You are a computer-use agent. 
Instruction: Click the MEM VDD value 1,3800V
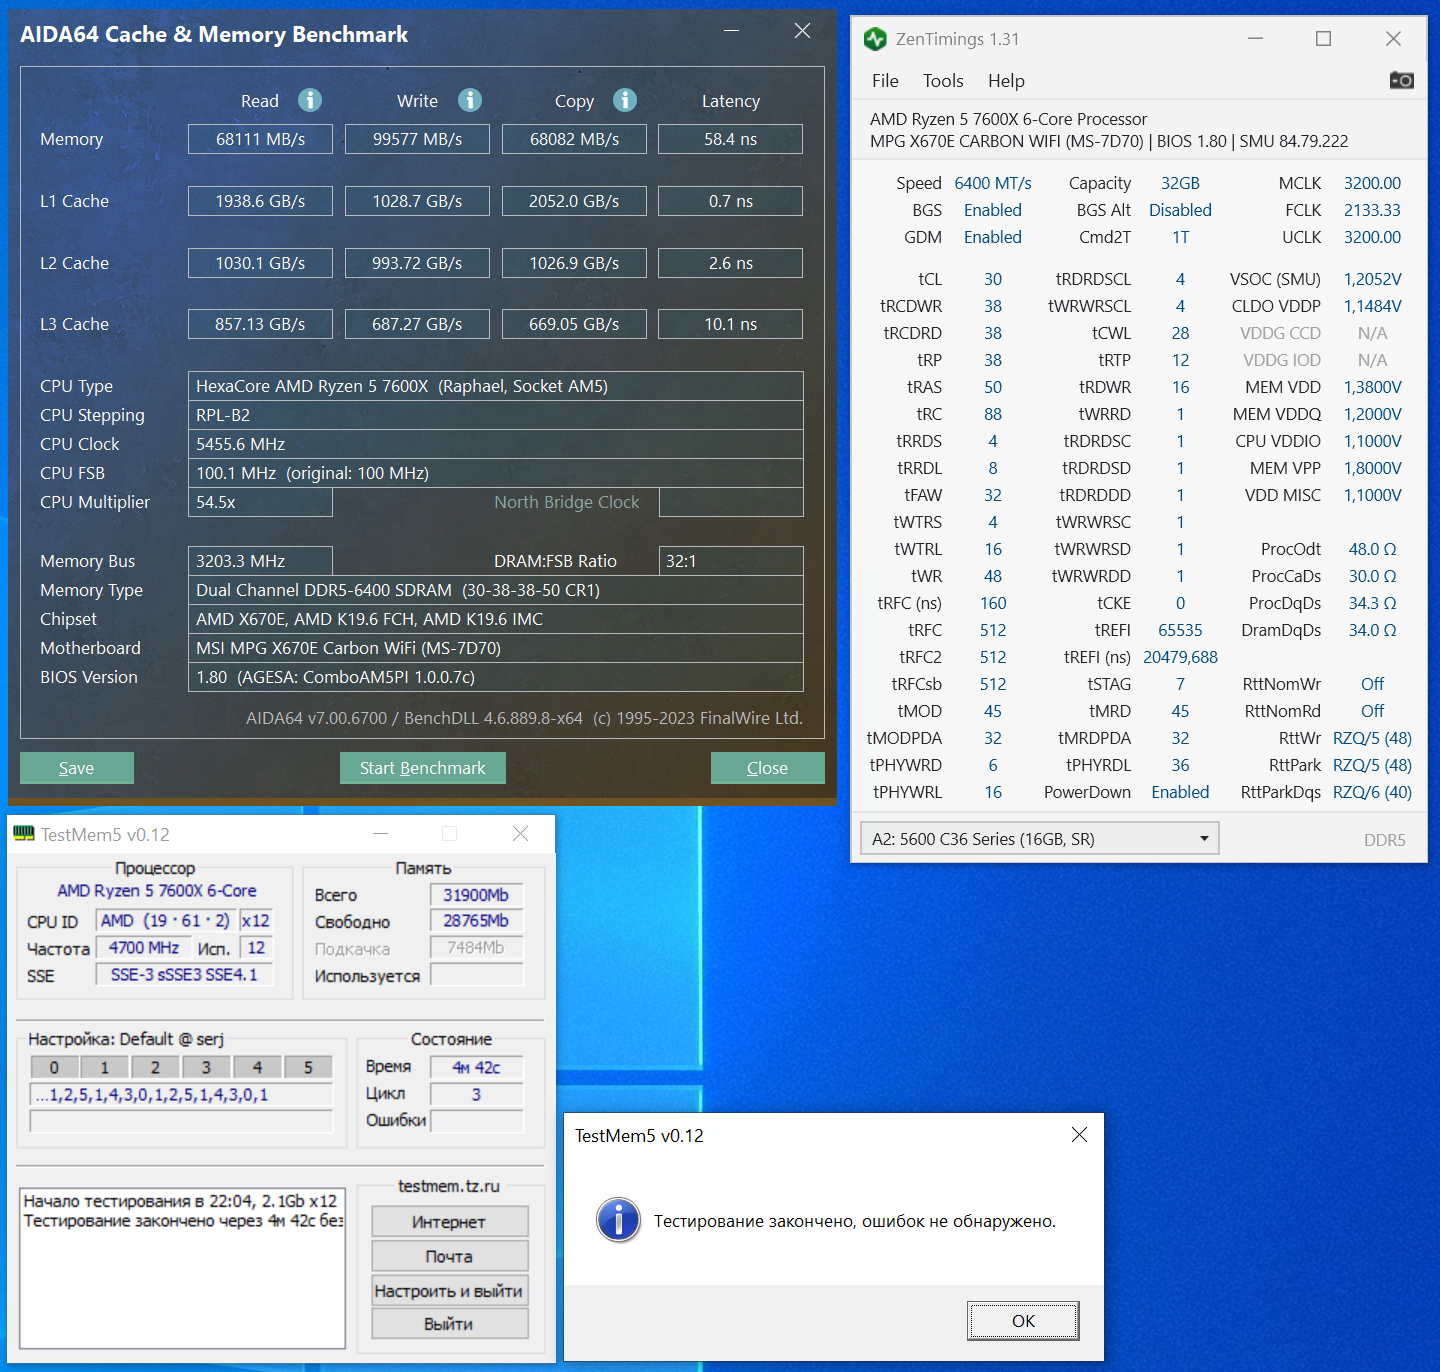click(x=1372, y=387)
